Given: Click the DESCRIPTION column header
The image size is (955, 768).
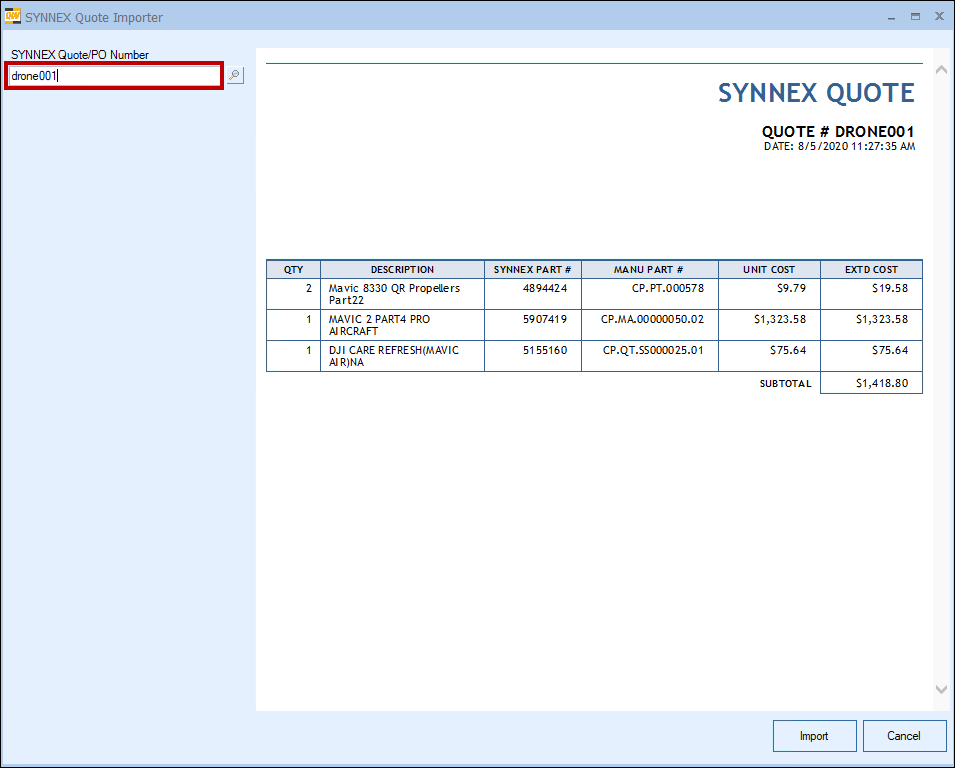Looking at the screenshot, I should 403,269.
